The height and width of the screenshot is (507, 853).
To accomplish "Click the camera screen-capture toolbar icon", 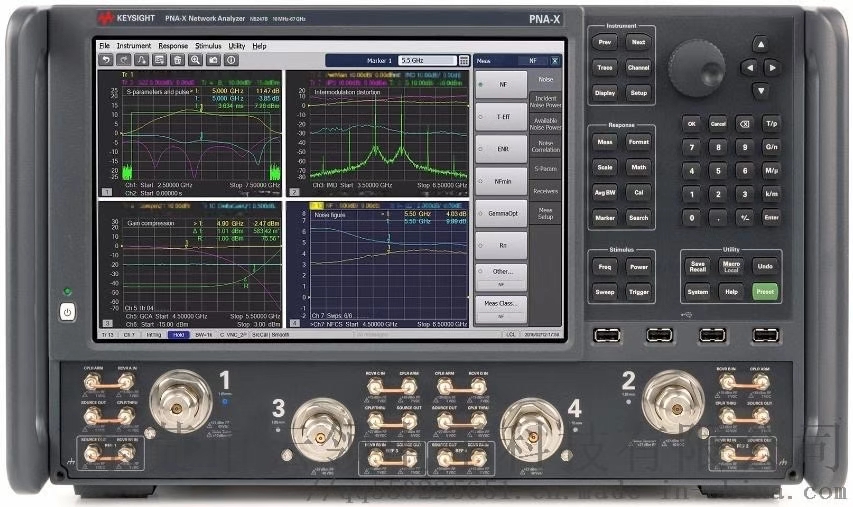I will 213,60.
